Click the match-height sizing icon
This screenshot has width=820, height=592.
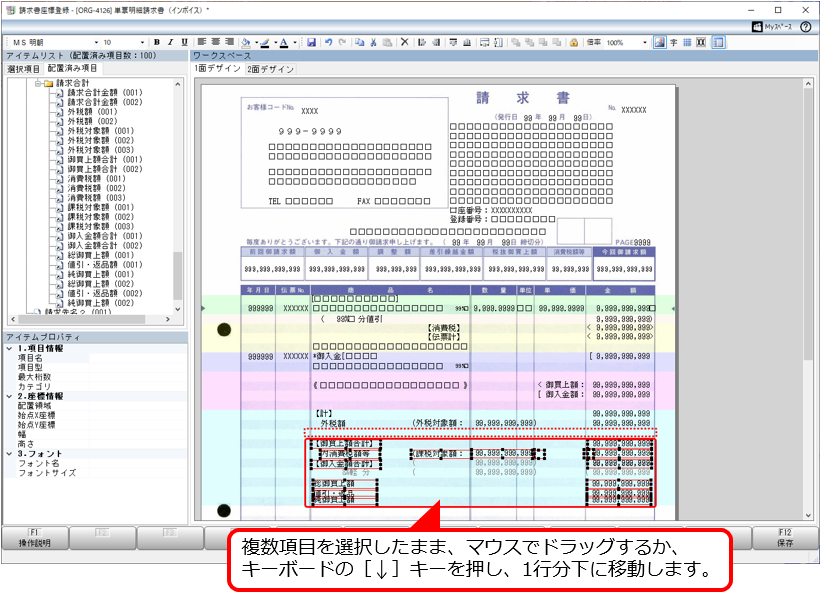498,42
